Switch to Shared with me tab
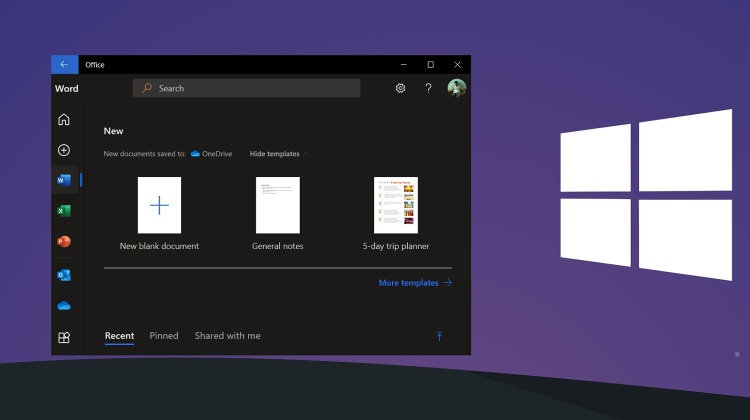Image resolution: width=750 pixels, height=420 pixels. pos(228,336)
